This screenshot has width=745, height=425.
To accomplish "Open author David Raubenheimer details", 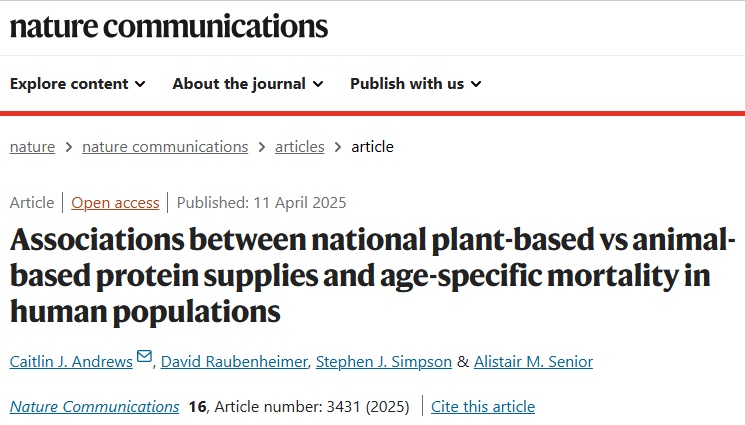I will tap(234, 362).
